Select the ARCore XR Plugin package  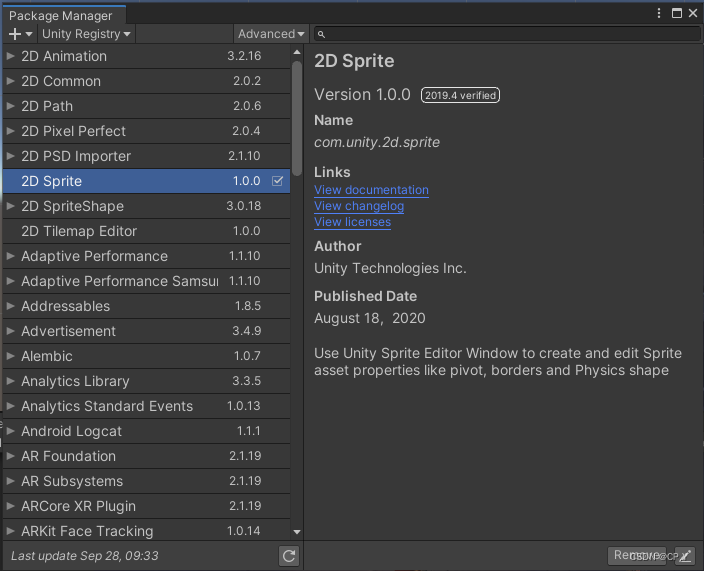(x=146, y=506)
